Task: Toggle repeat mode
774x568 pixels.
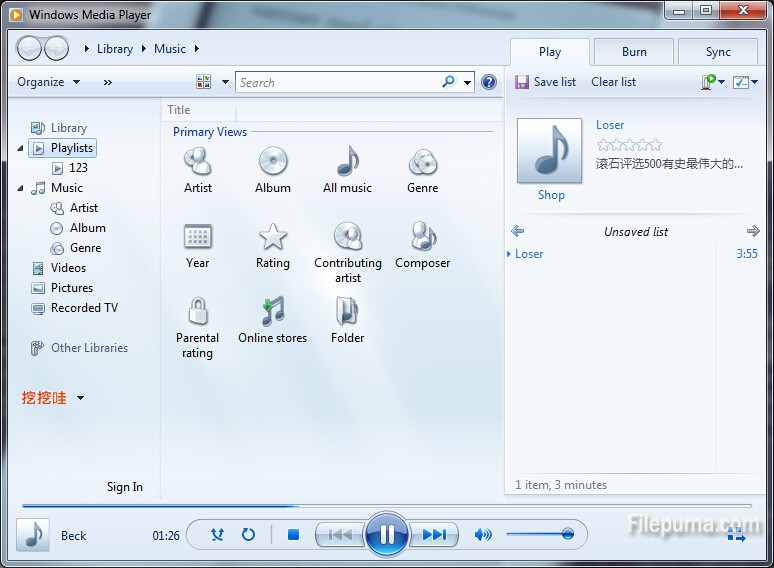Action: (248, 535)
